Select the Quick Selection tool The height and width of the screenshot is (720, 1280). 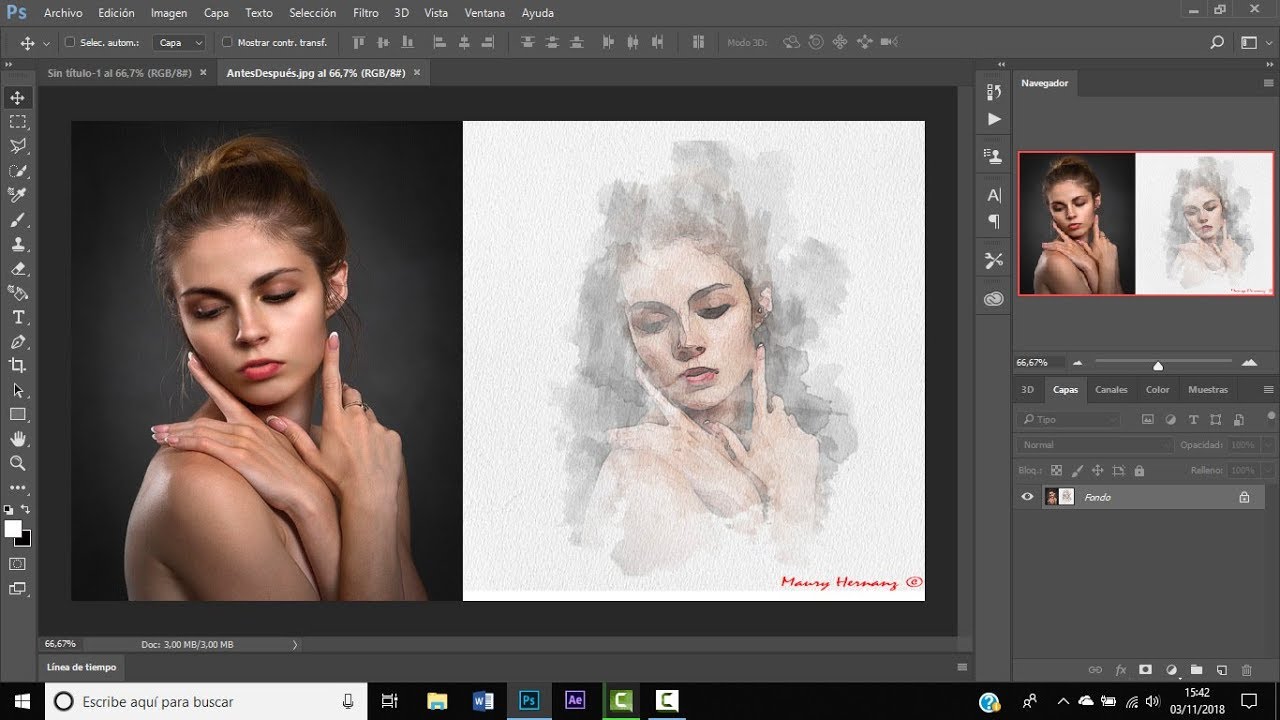pyautogui.click(x=18, y=171)
